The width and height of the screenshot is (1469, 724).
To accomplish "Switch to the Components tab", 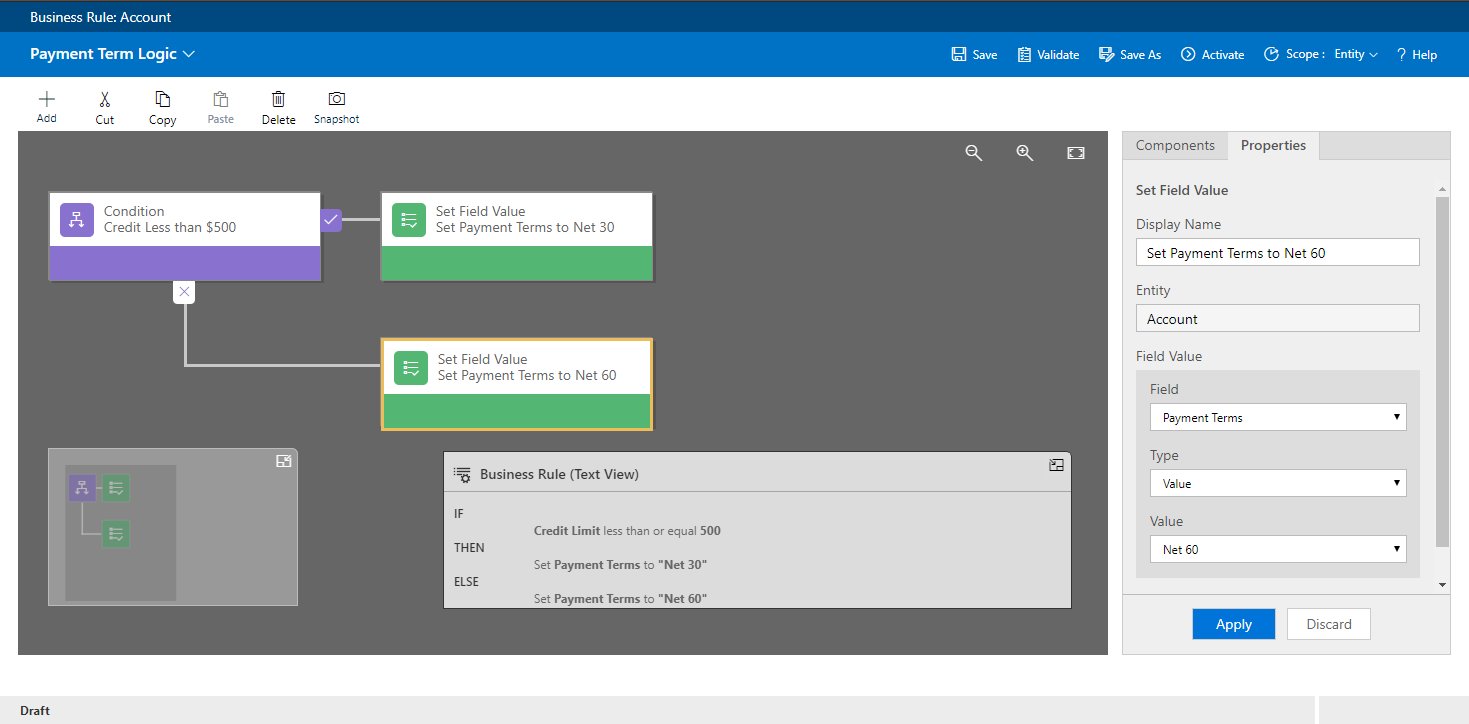I will pyautogui.click(x=1175, y=146).
